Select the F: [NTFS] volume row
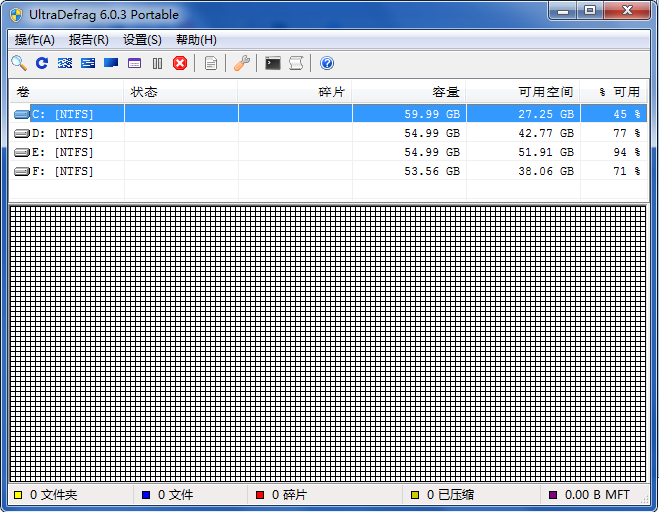 click(x=328, y=171)
